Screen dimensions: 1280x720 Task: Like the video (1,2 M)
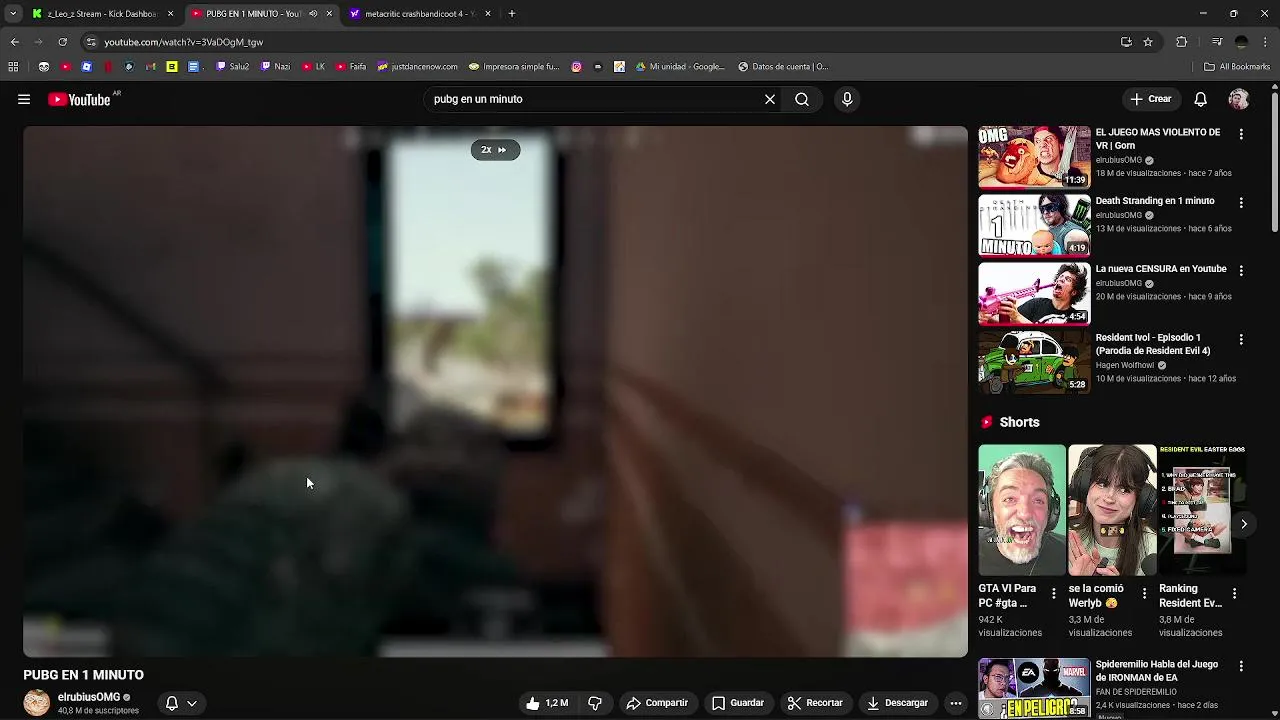pyautogui.click(x=547, y=703)
